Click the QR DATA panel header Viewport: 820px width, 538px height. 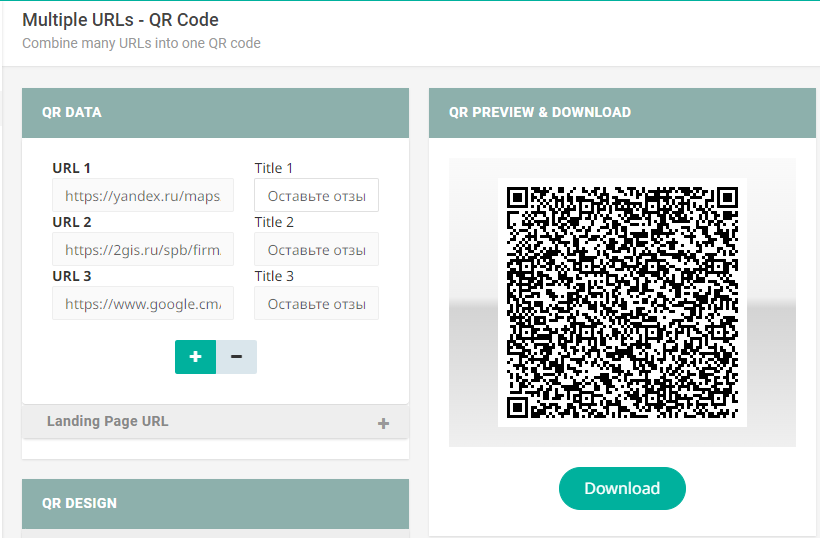coord(215,113)
